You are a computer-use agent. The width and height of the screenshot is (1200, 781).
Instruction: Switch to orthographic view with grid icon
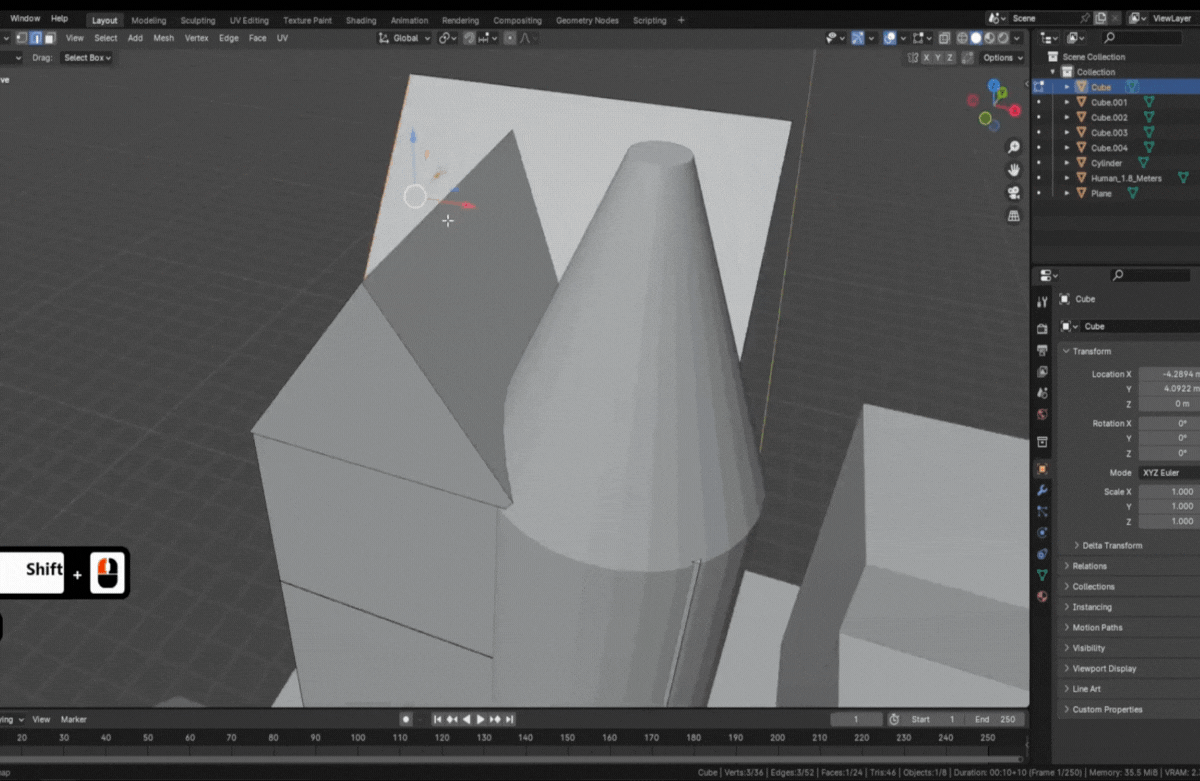tap(1014, 216)
